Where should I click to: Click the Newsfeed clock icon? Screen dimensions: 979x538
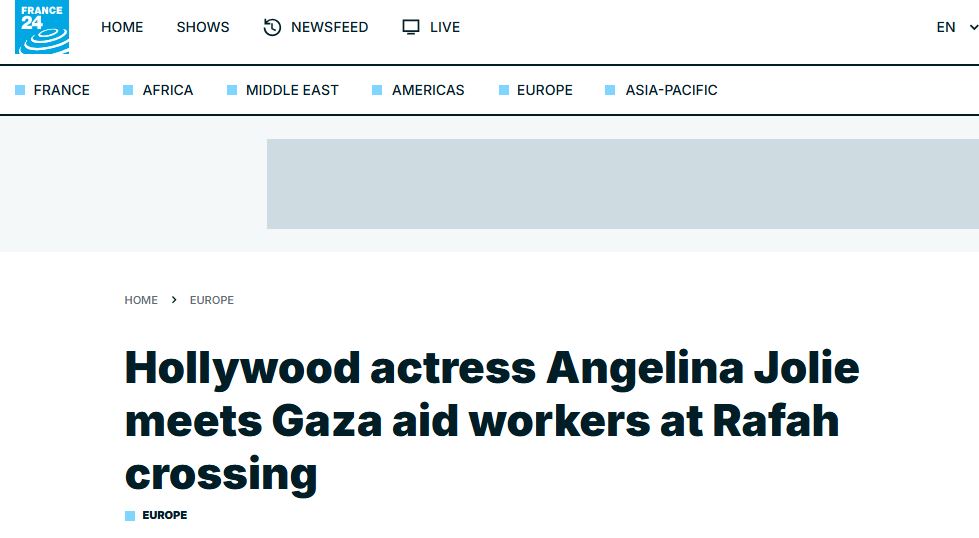coord(272,27)
